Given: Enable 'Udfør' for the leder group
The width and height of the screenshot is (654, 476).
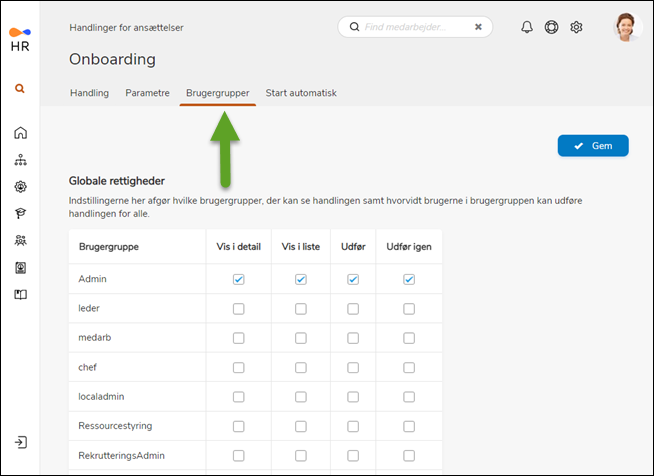Looking at the screenshot, I should (x=353, y=309).
